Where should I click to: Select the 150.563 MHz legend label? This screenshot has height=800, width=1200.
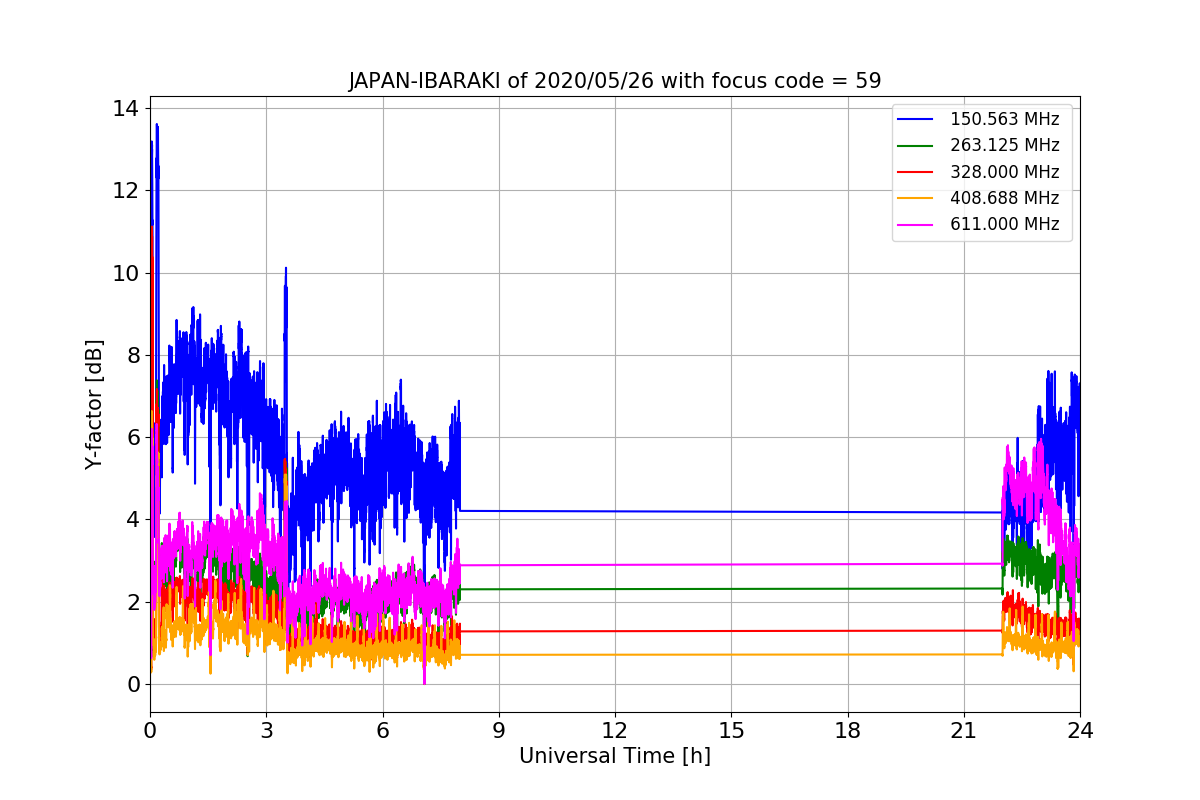(x=1004, y=119)
